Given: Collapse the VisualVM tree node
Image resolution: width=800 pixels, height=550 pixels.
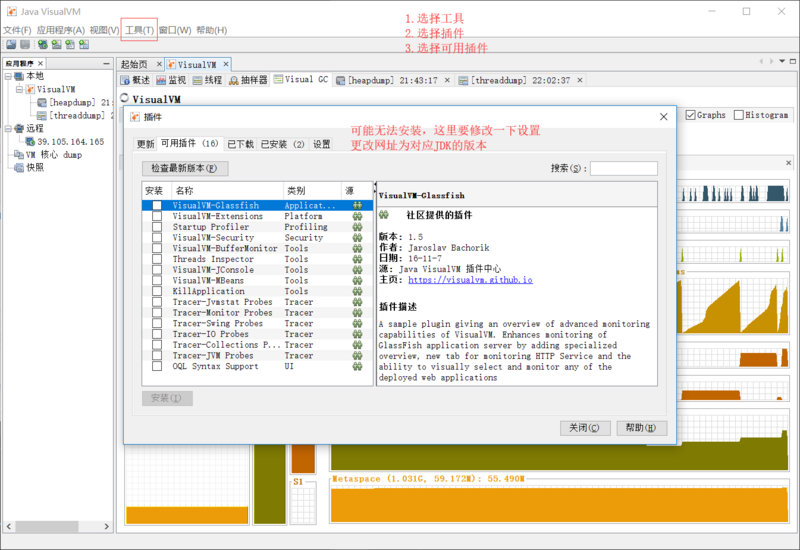Looking at the screenshot, I should click(x=19, y=89).
